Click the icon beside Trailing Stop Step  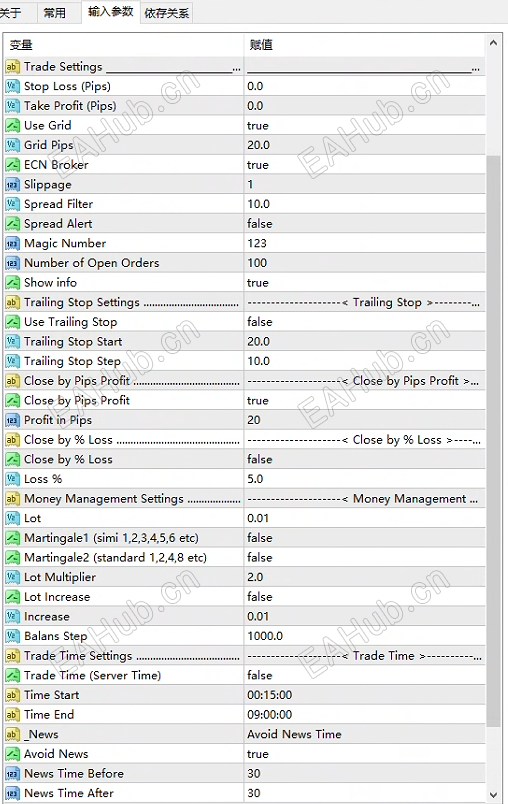click(x=12, y=361)
